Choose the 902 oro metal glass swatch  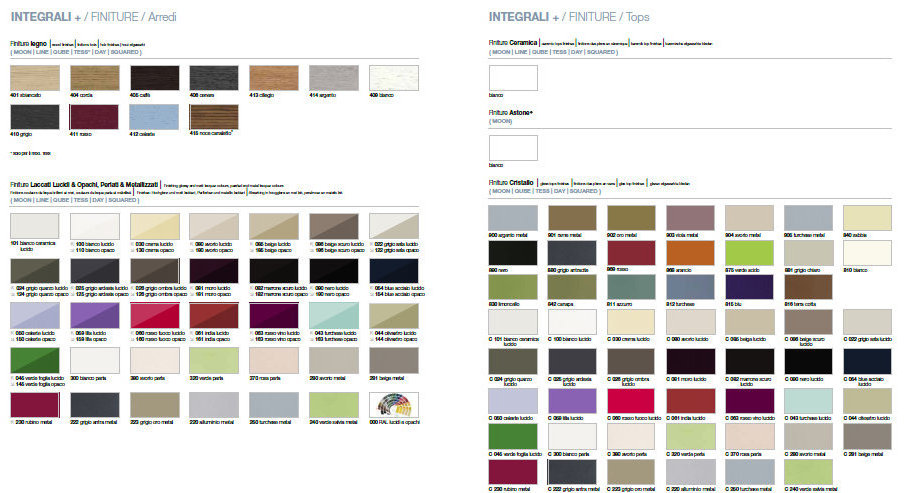click(630, 218)
